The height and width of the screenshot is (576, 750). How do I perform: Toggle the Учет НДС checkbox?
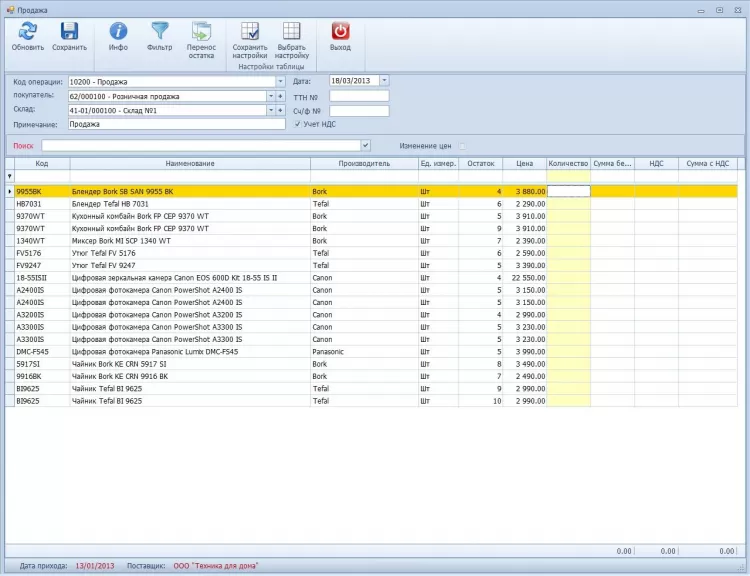tap(298, 124)
